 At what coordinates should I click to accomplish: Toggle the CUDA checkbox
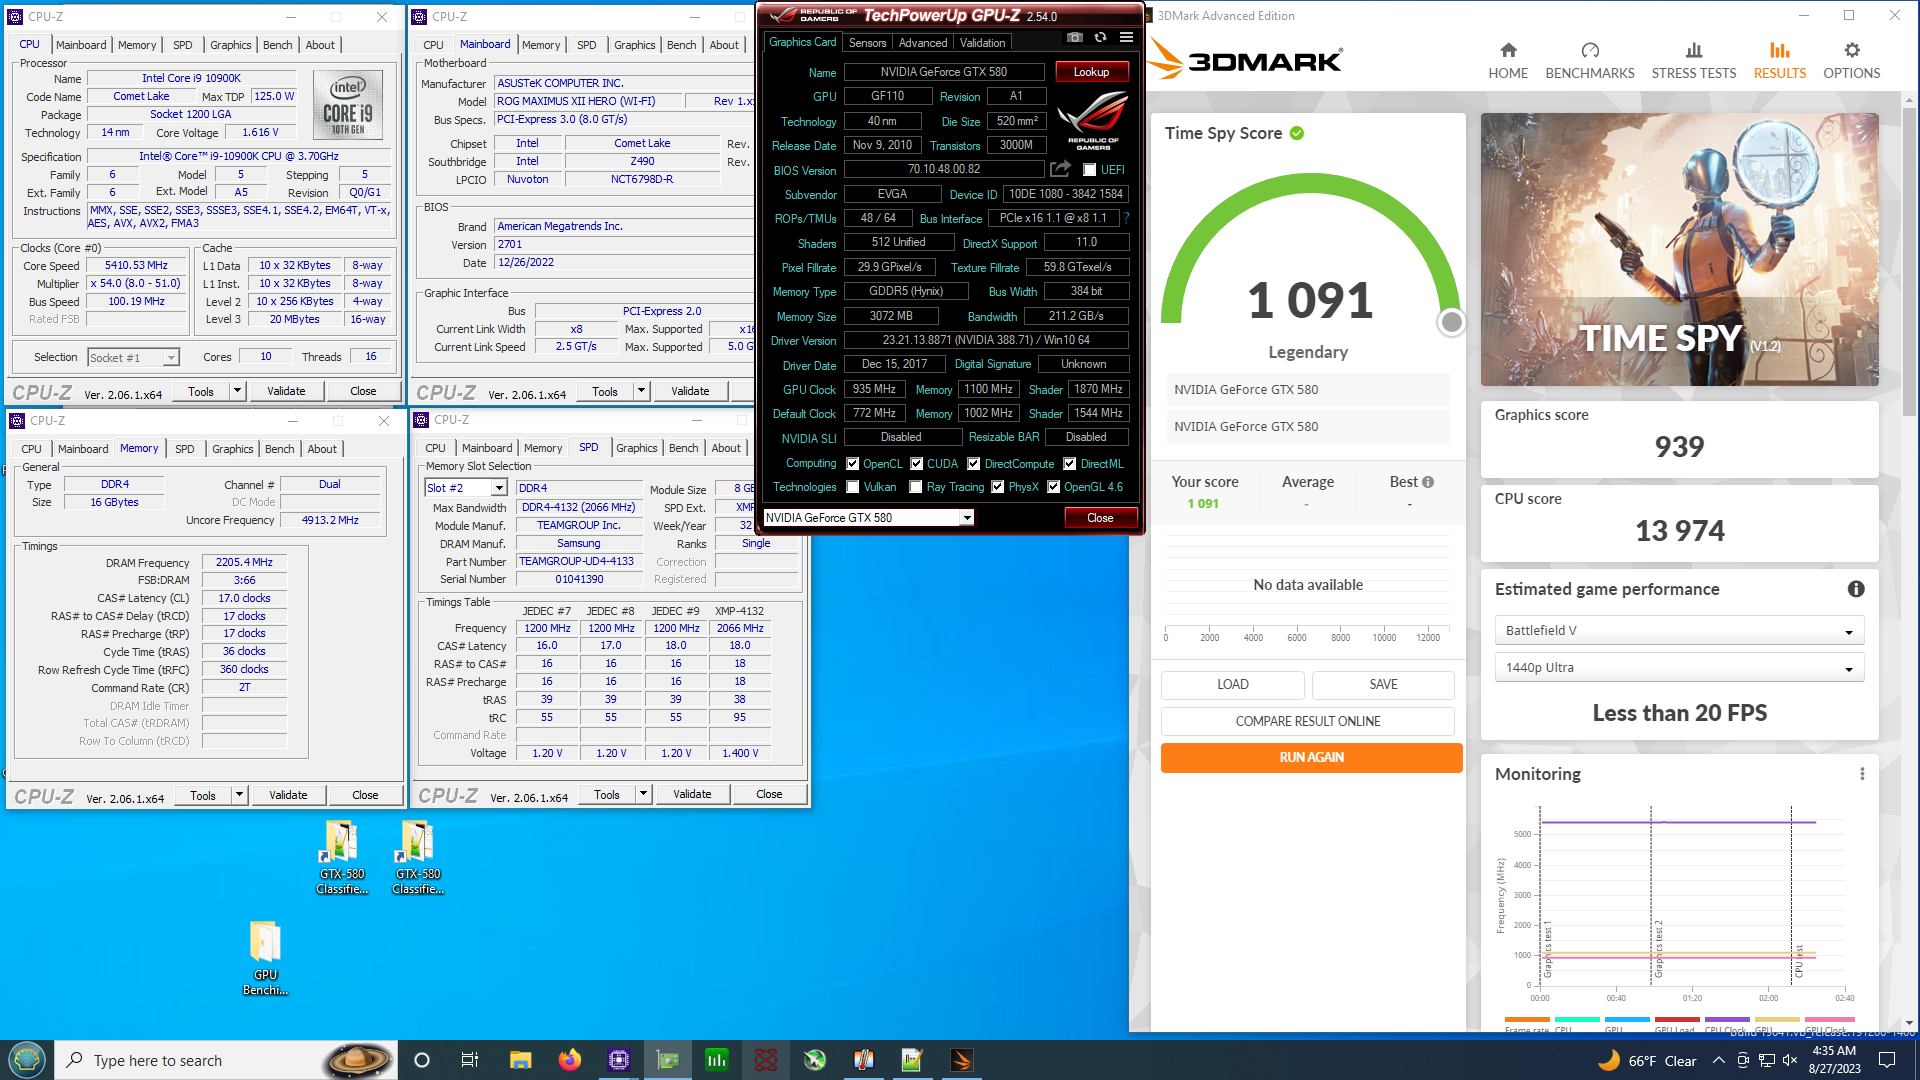pyautogui.click(x=917, y=464)
